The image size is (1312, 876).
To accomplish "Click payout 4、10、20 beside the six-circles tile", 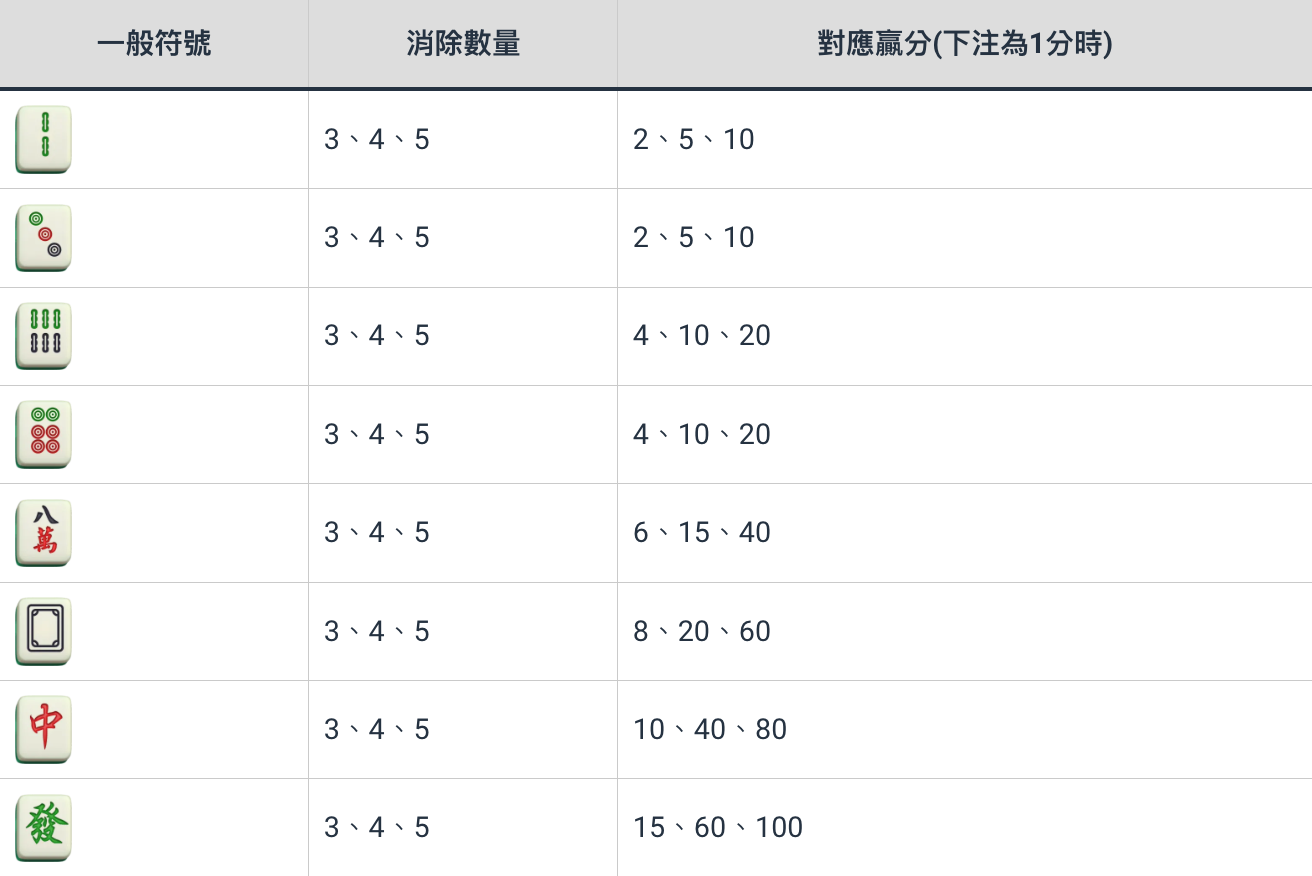I will 702,434.
